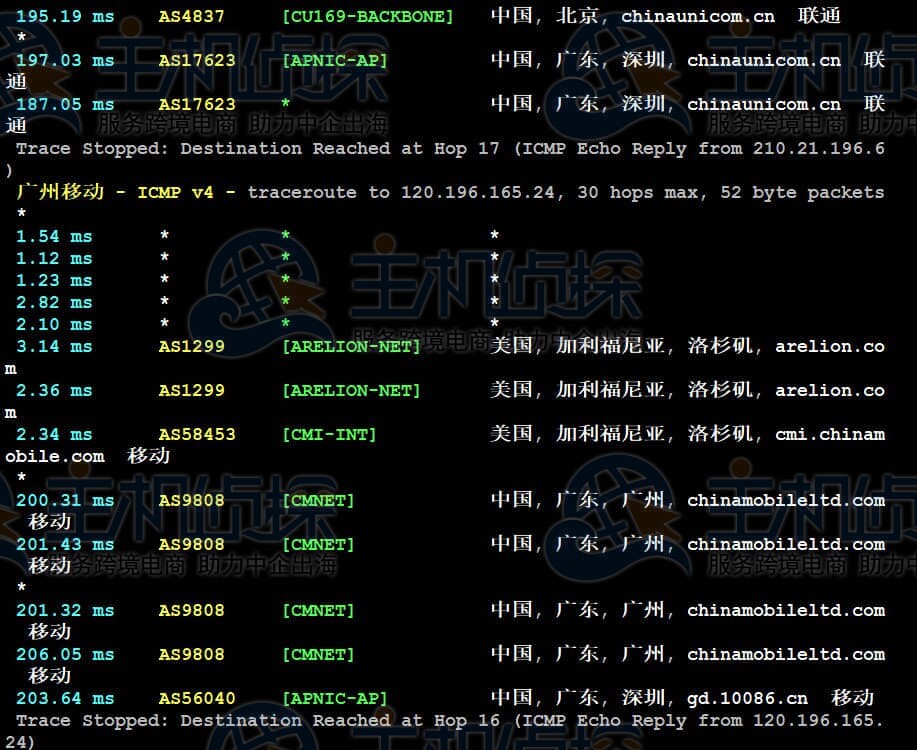Select the latency value "2.34 ms"
The image size is (917, 750).
pos(54,434)
